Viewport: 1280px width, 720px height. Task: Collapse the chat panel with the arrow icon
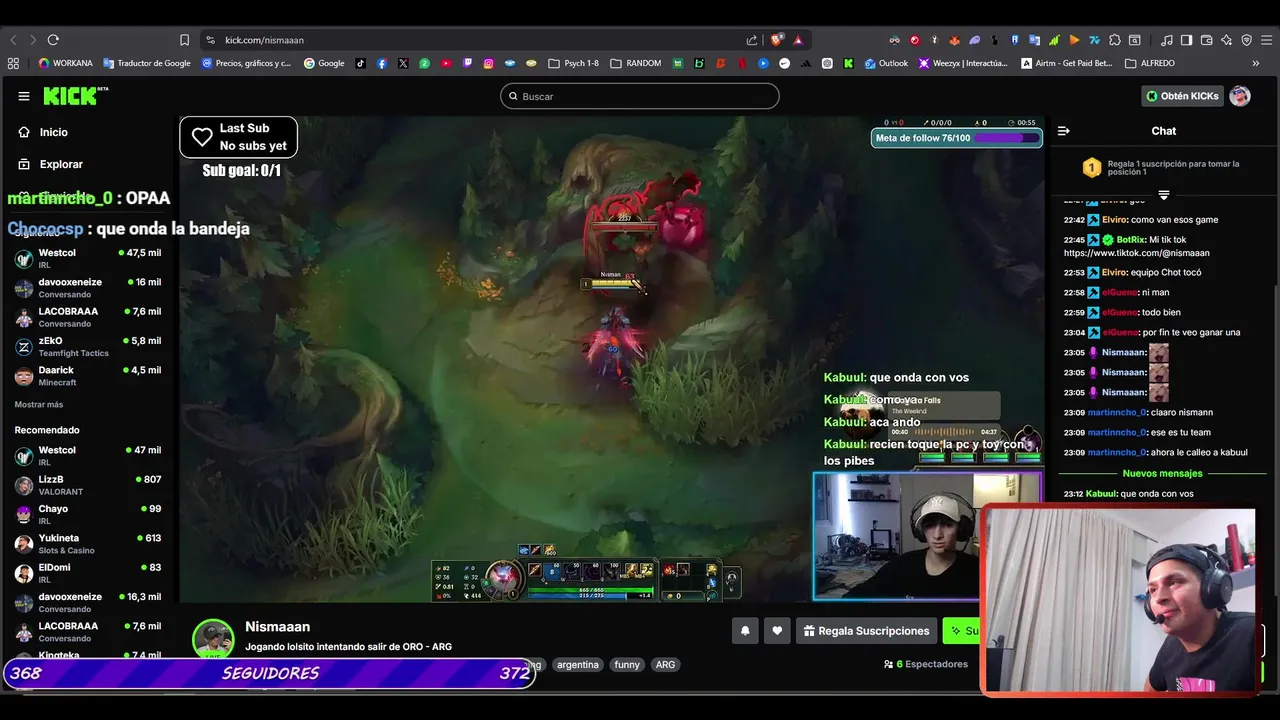click(x=1064, y=131)
